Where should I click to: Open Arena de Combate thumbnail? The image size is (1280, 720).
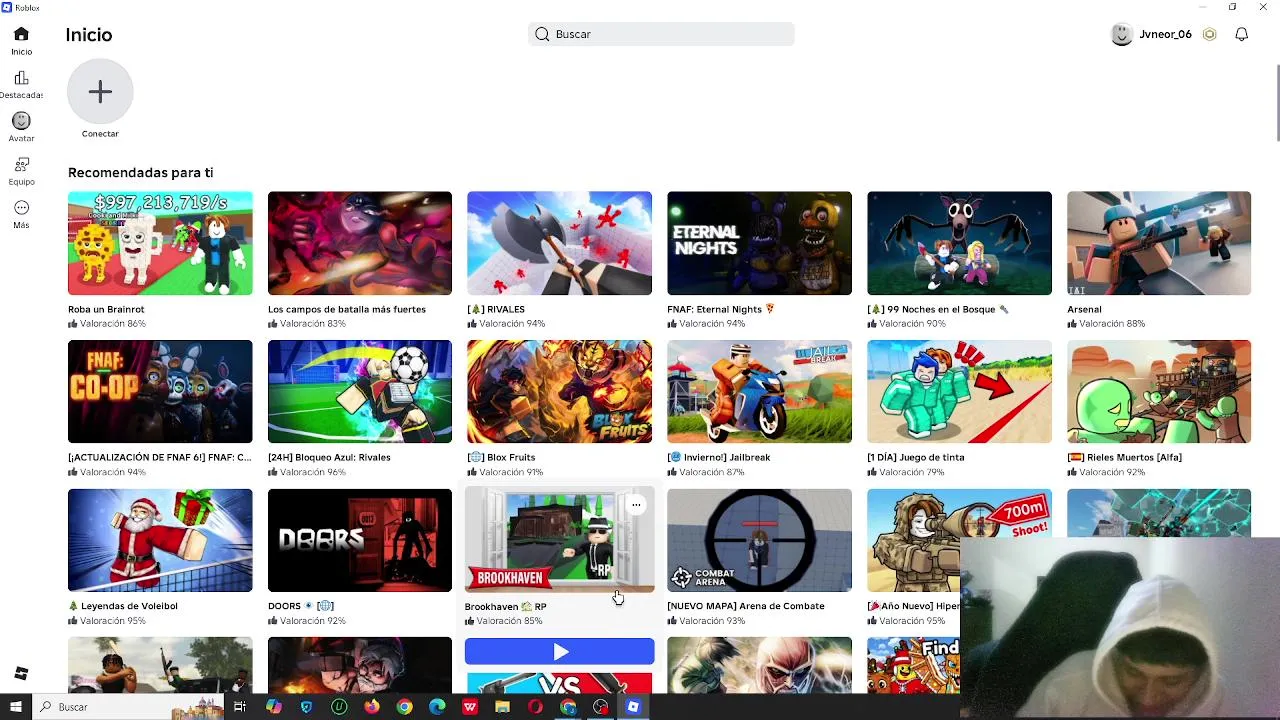pos(759,540)
